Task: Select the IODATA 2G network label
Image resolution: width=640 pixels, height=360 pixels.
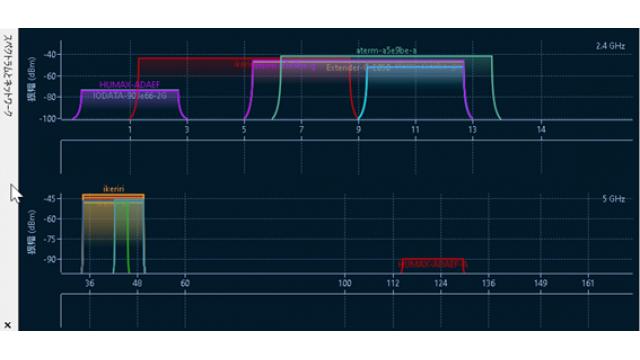Action: (129, 96)
